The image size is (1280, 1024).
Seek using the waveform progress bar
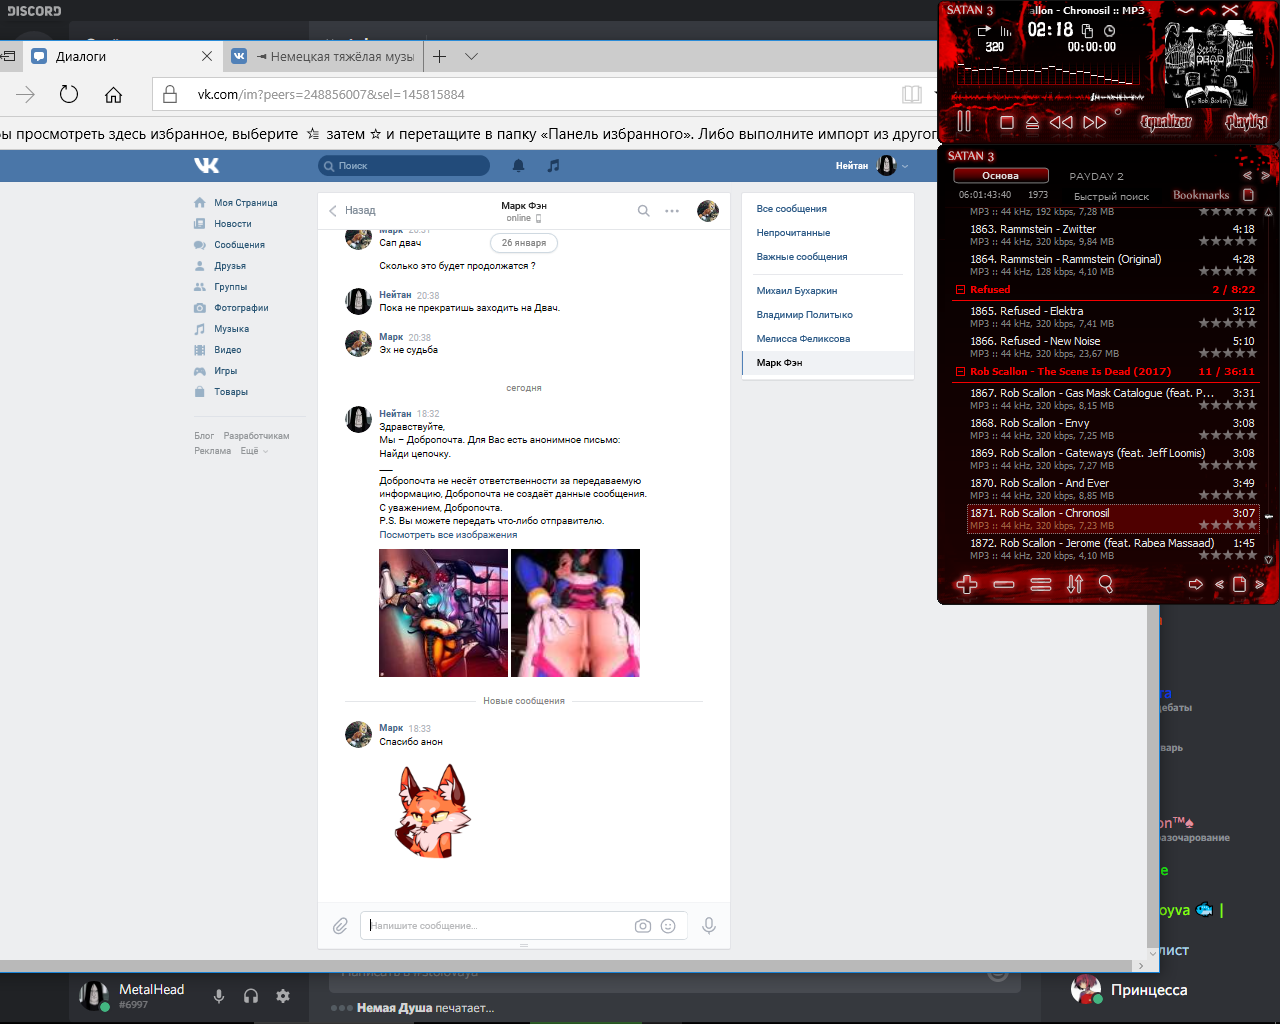tap(1049, 97)
